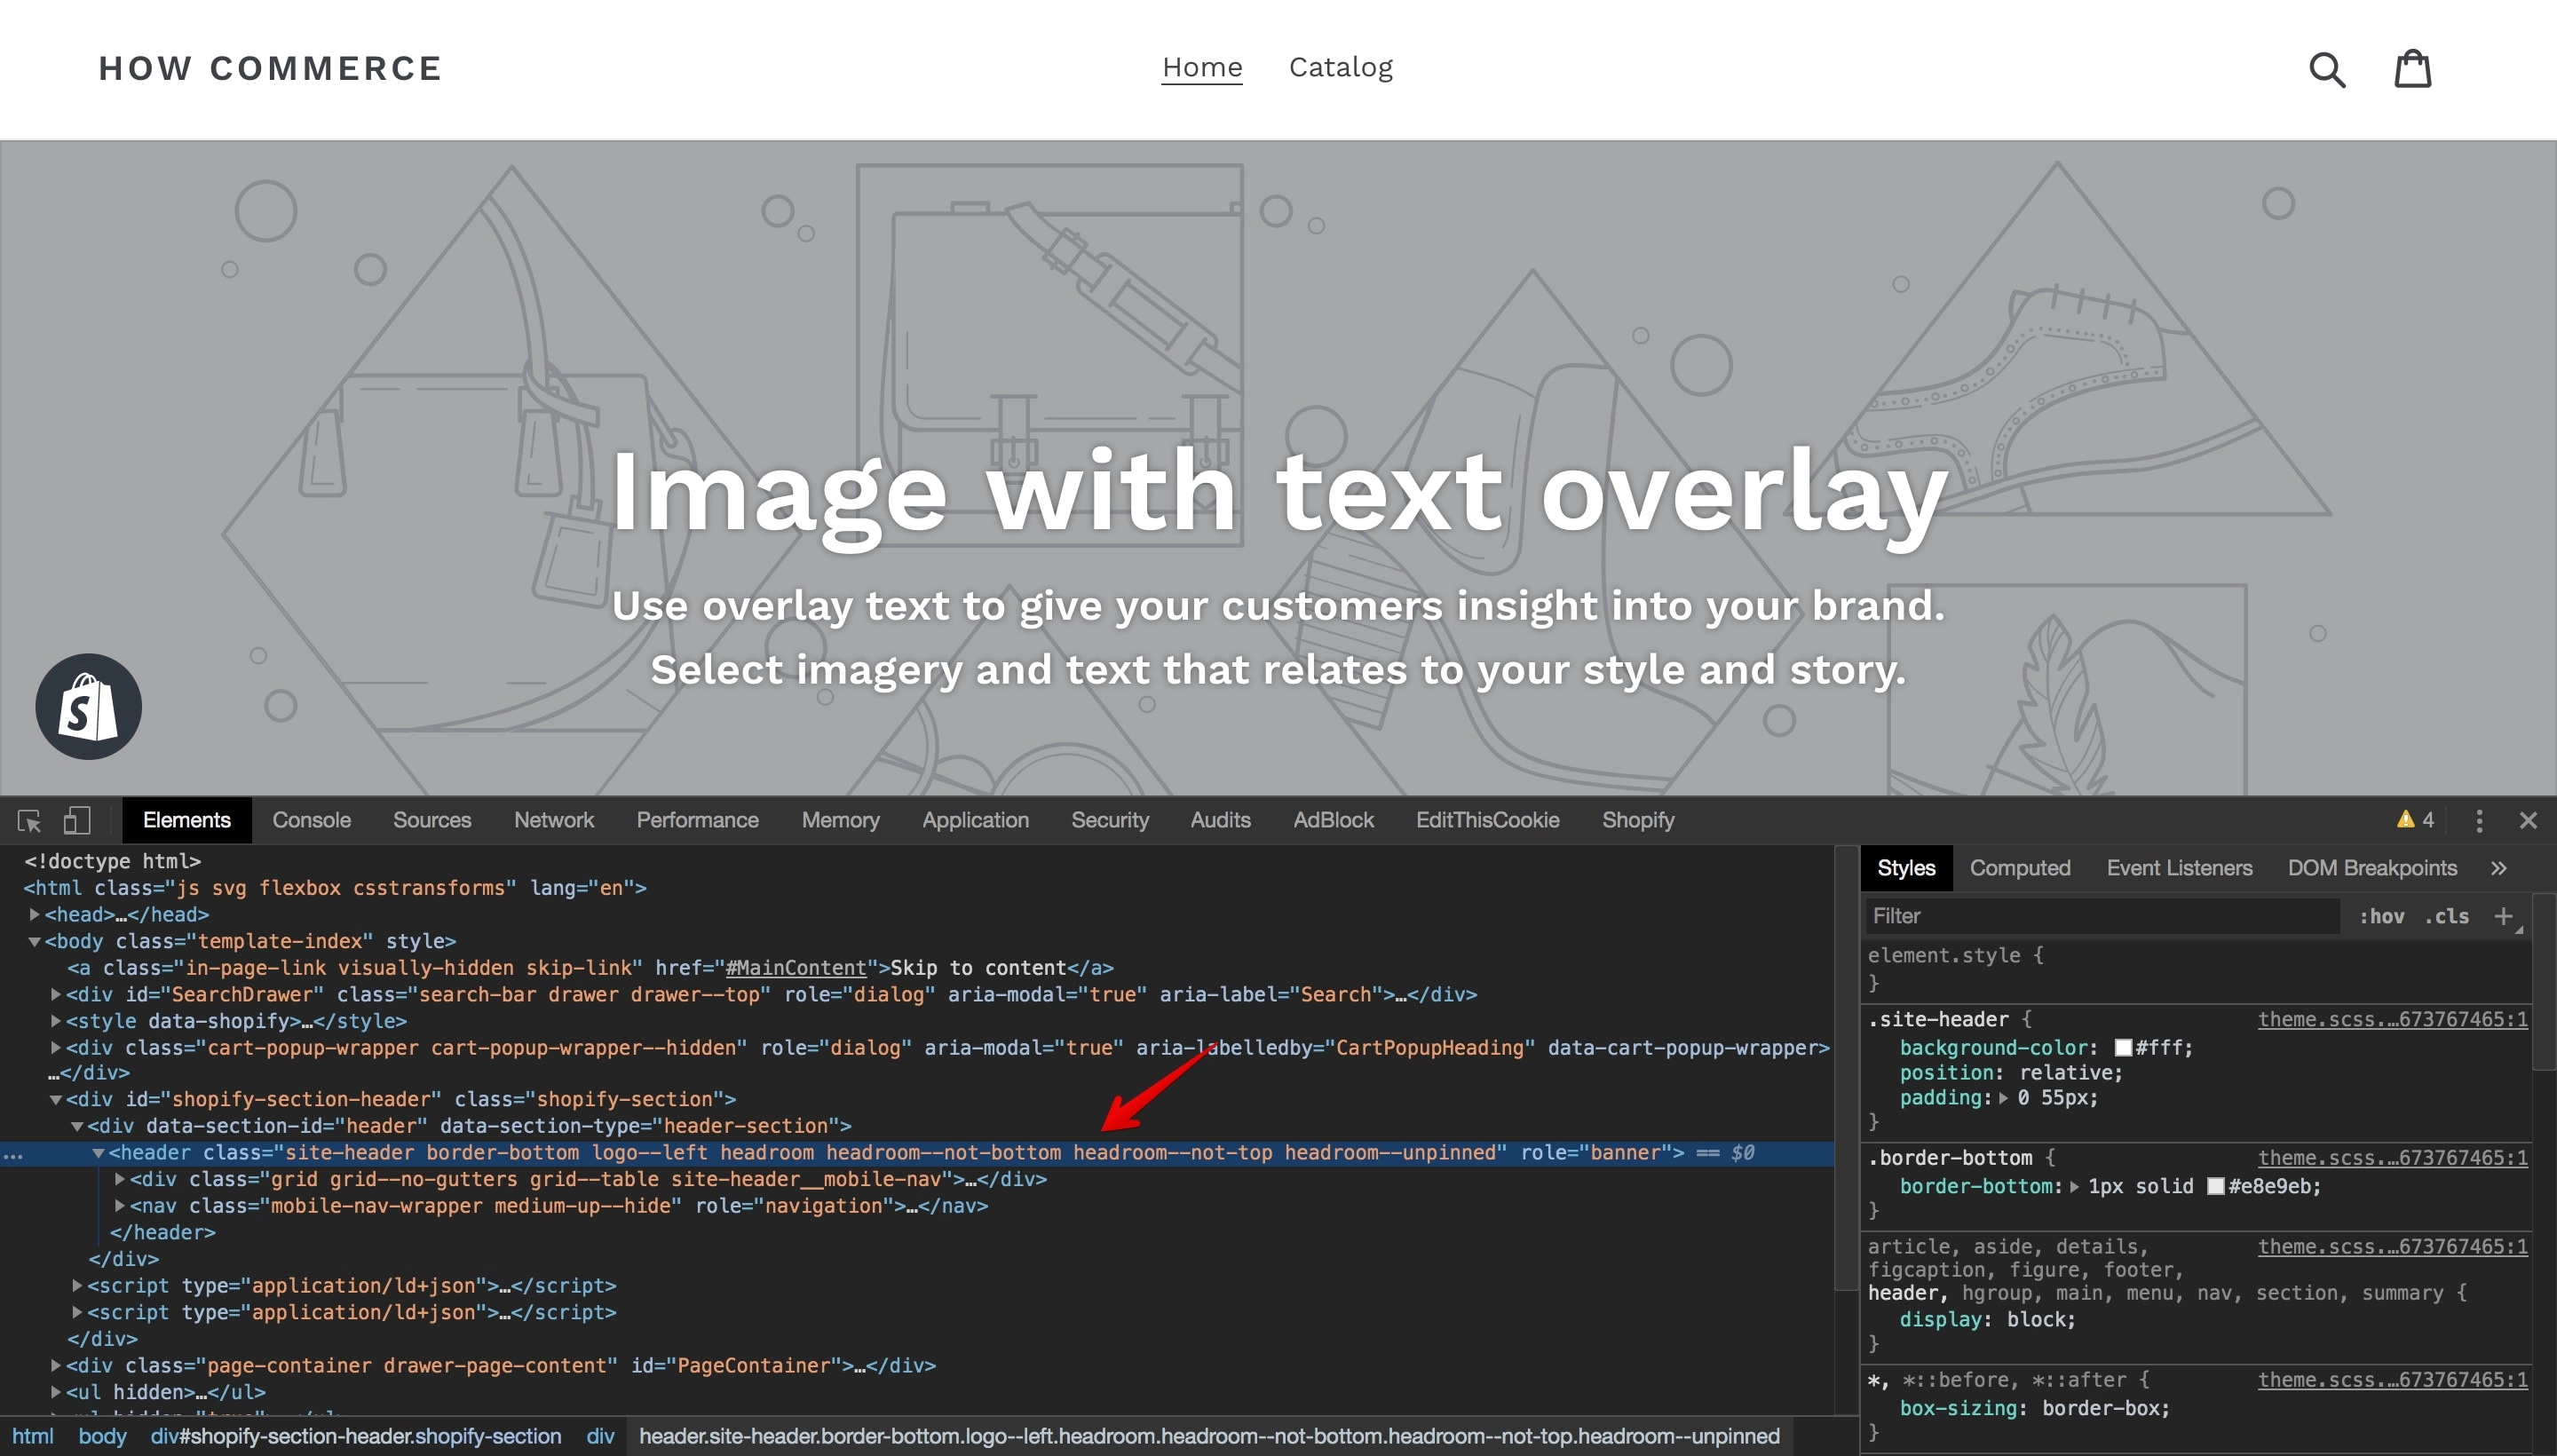Toggle the .cls classes panel

tap(2447, 916)
